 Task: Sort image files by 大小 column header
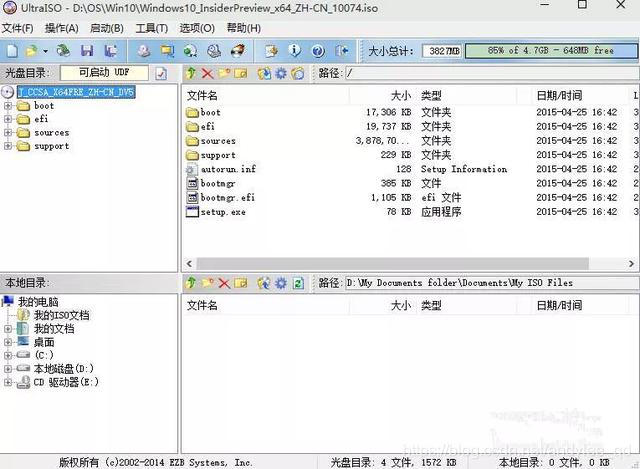382,96
